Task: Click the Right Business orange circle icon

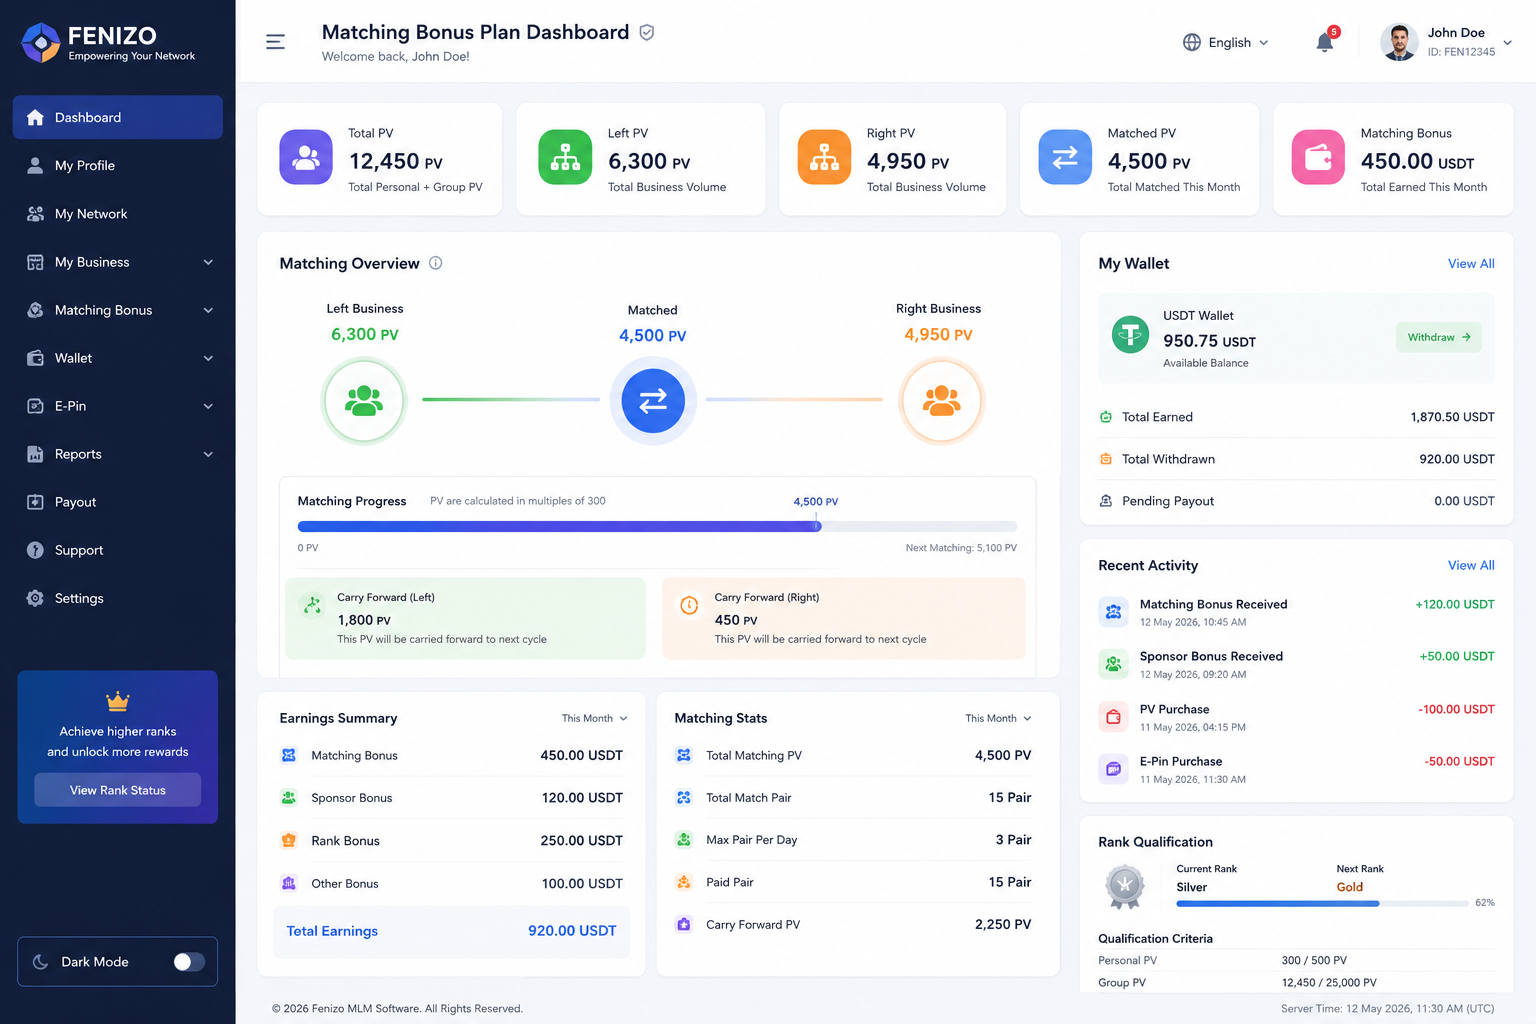Action: pyautogui.click(x=942, y=400)
